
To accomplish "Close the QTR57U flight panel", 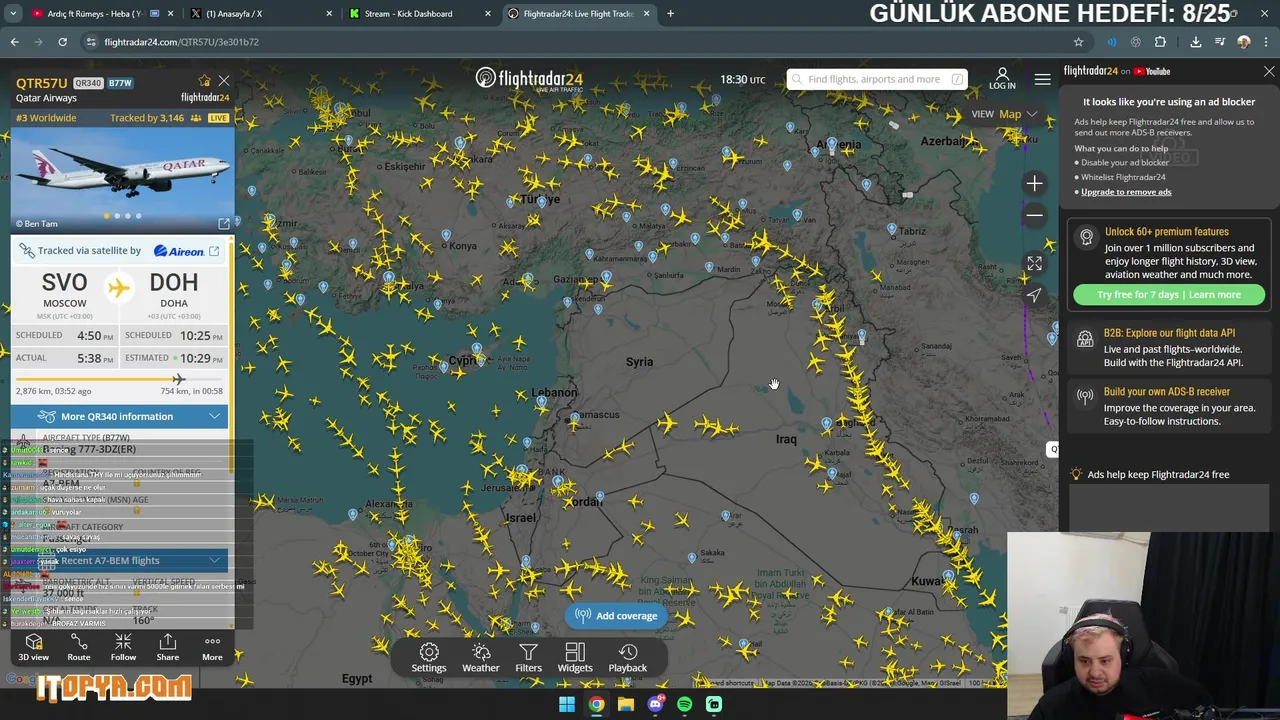I will (224, 80).
